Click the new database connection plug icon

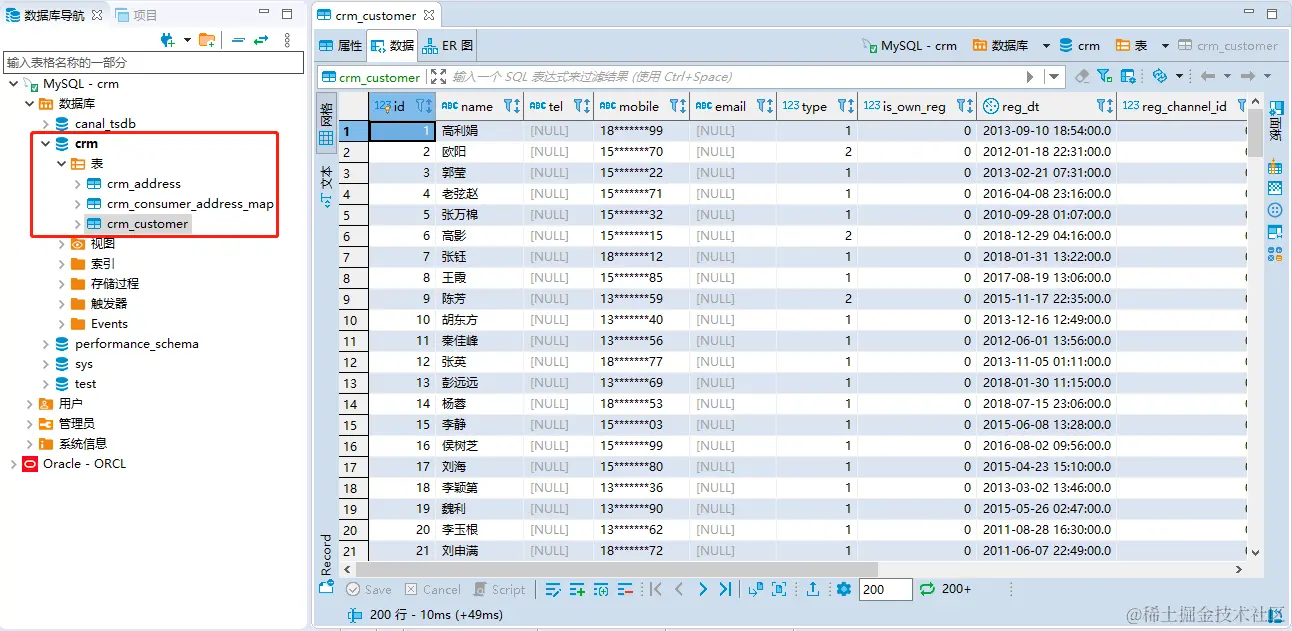coord(168,40)
